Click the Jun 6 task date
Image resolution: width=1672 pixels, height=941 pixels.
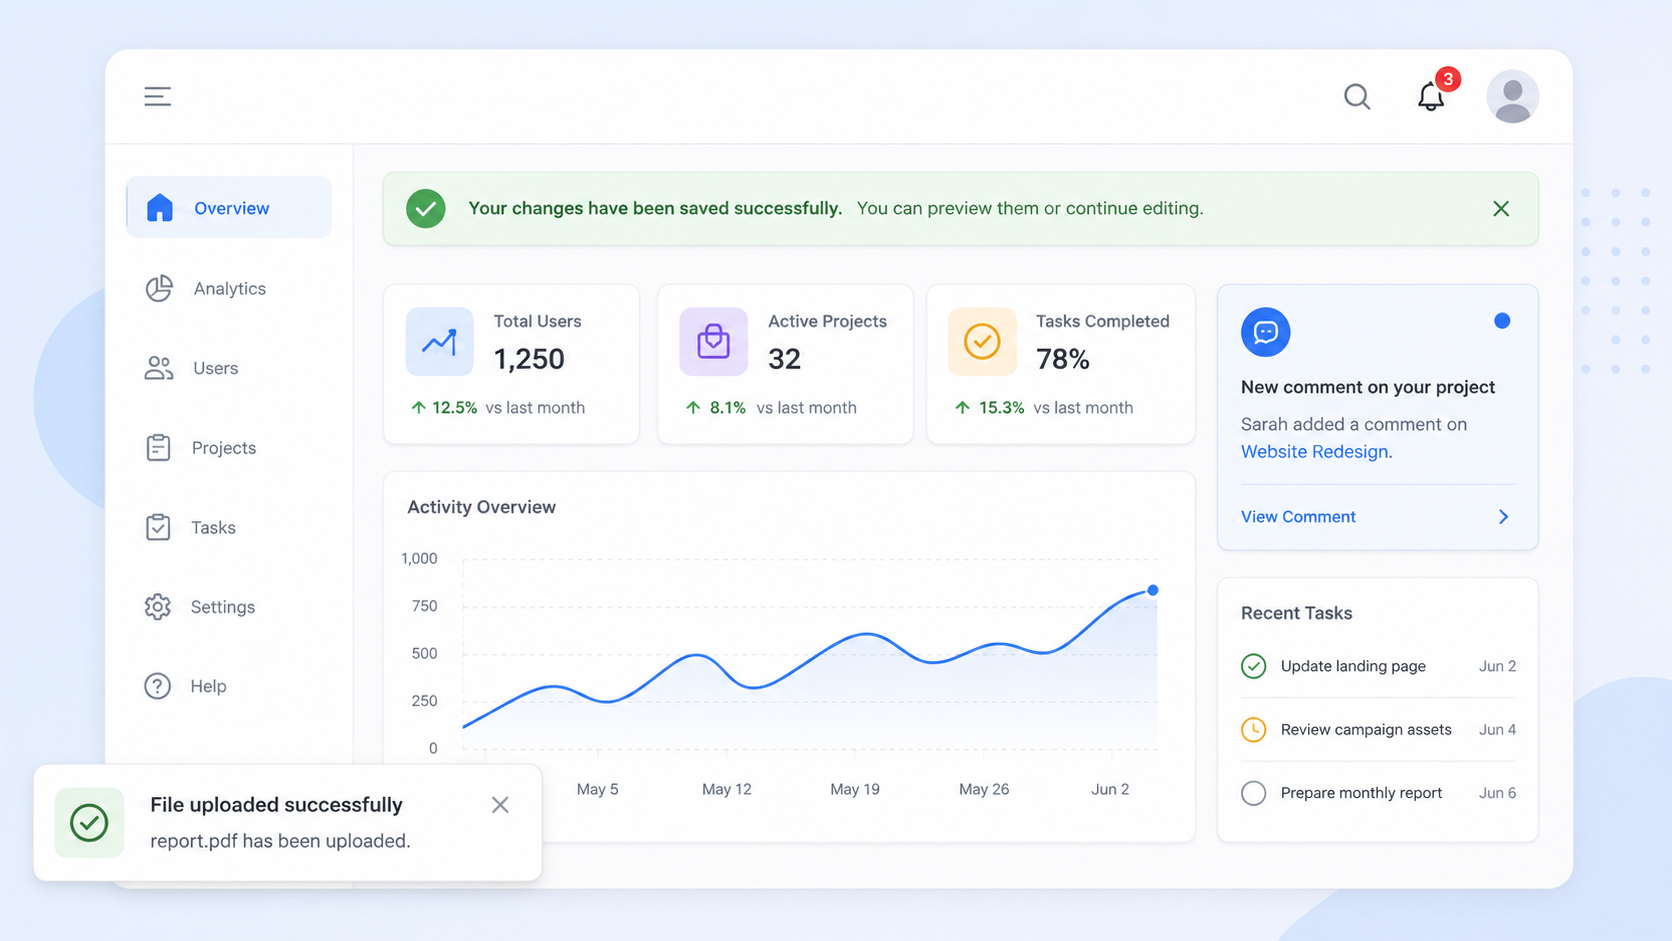tap(1497, 793)
